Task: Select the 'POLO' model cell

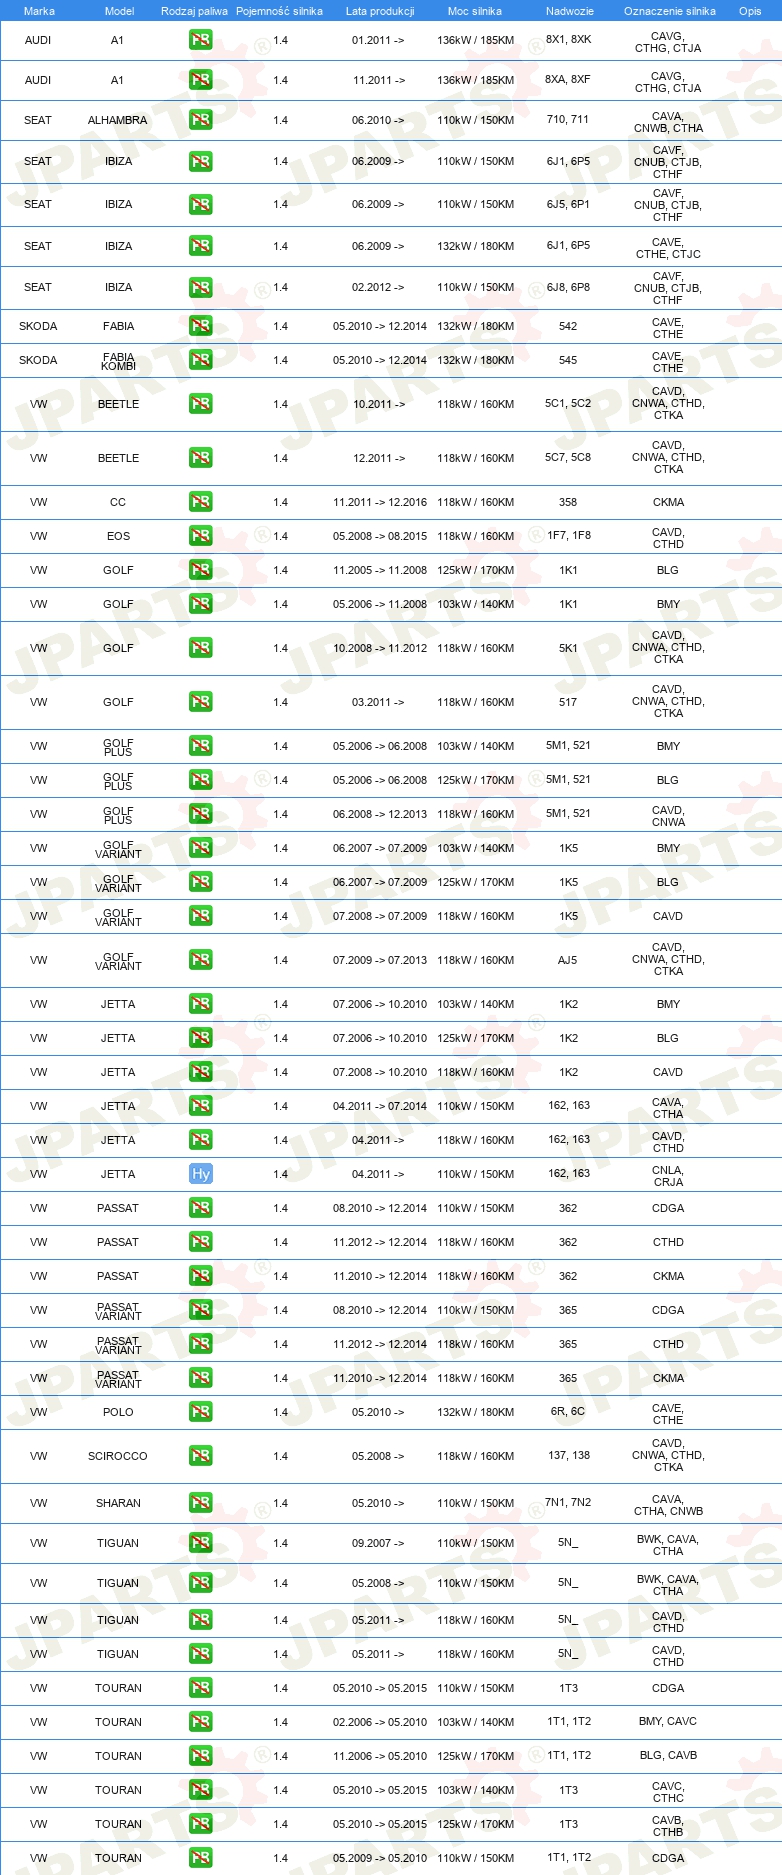Action: 118,1412
